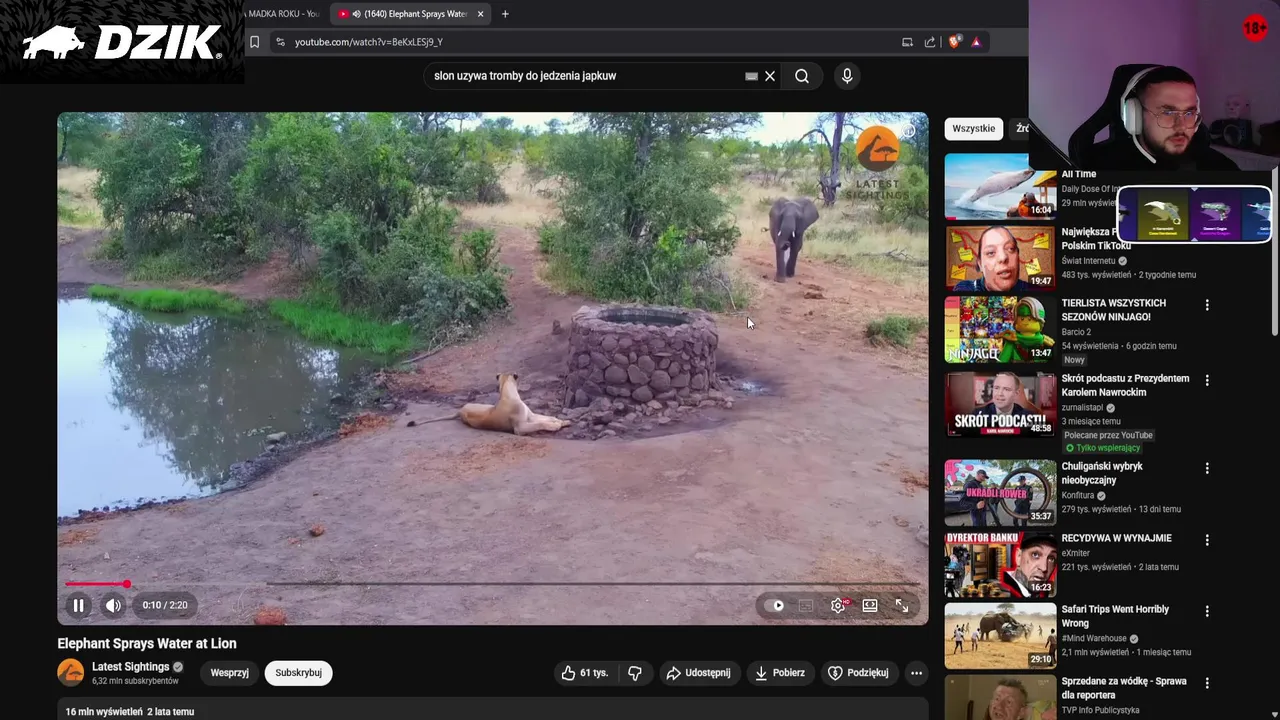Click the Podziękuj thanks button
Viewport: 1280px width, 720px height.
click(858, 673)
